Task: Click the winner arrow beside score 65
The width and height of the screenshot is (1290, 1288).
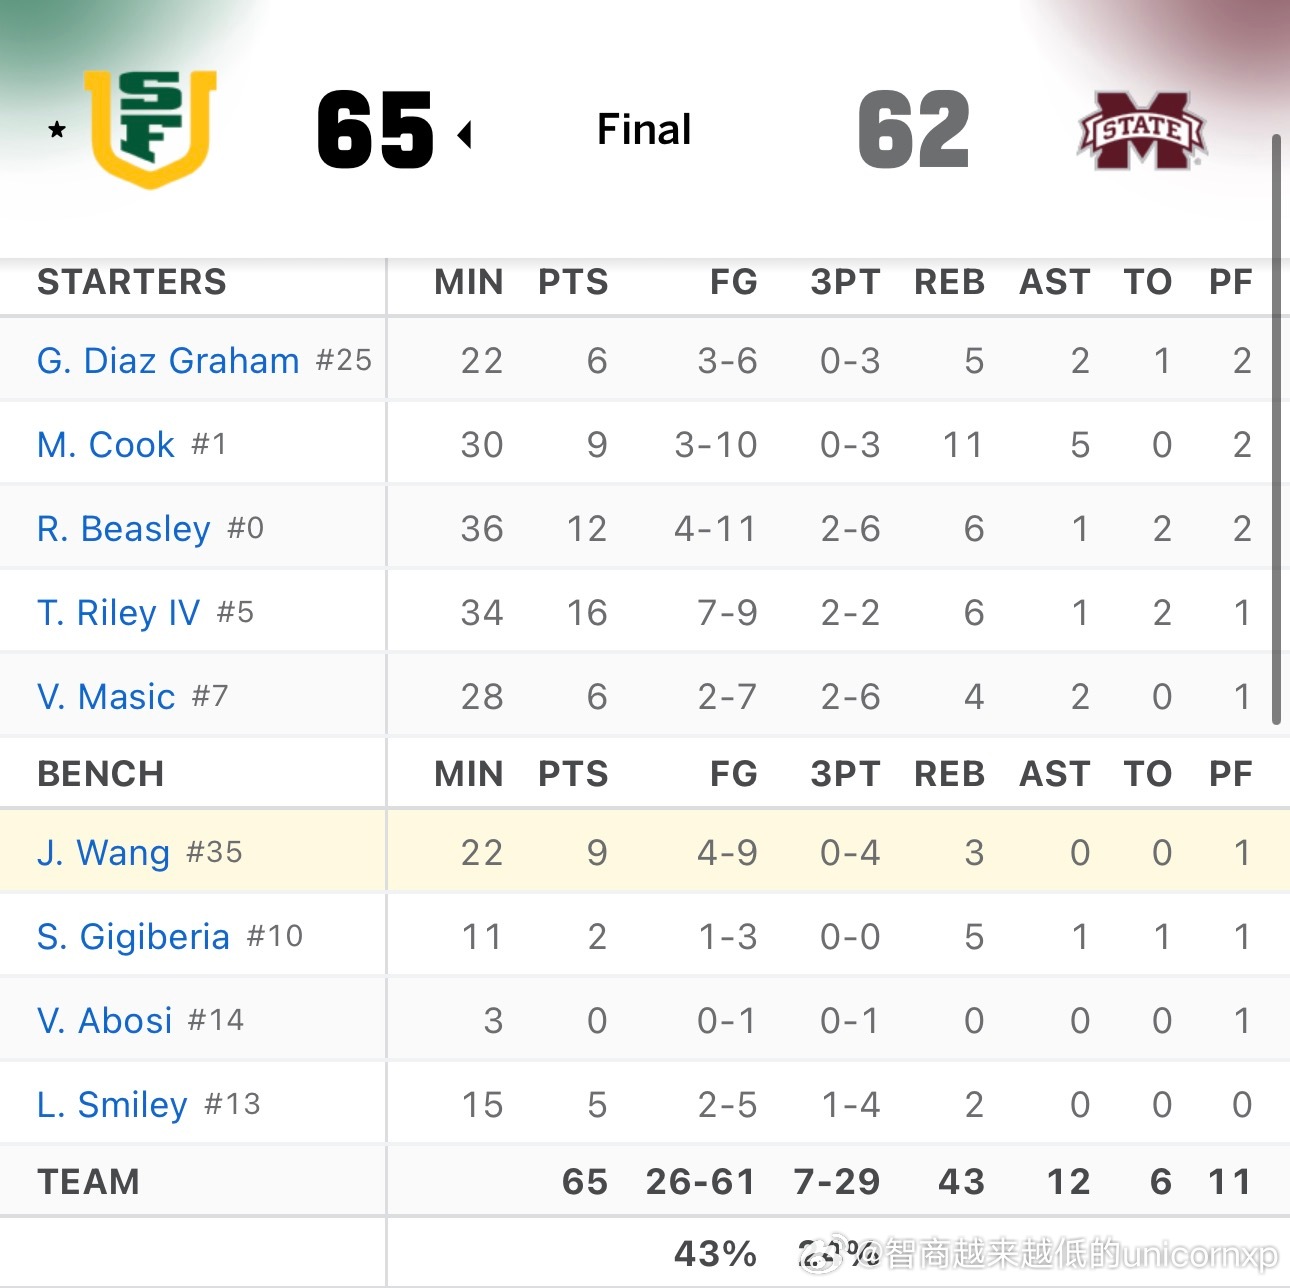Action: coord(464,134)
